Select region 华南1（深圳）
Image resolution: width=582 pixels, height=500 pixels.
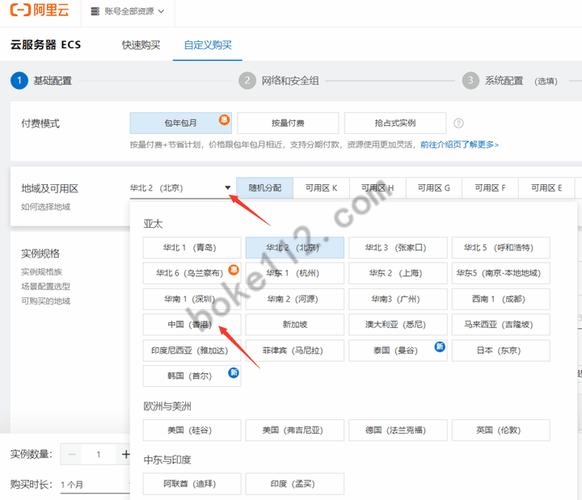click(x=192, y=299)
